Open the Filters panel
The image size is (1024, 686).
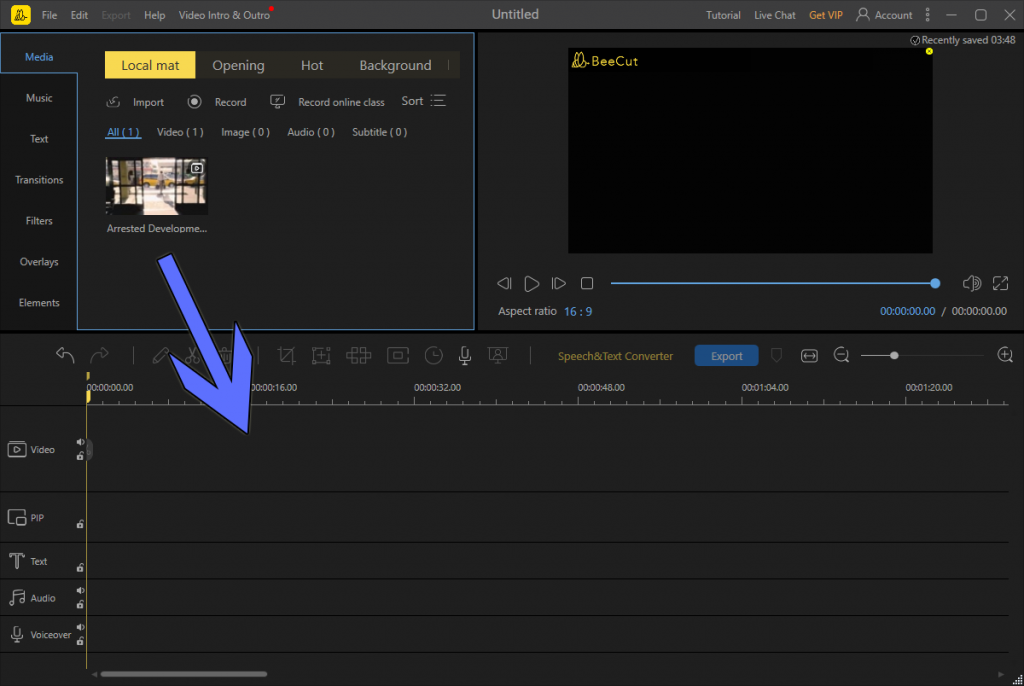click(39, 221)
